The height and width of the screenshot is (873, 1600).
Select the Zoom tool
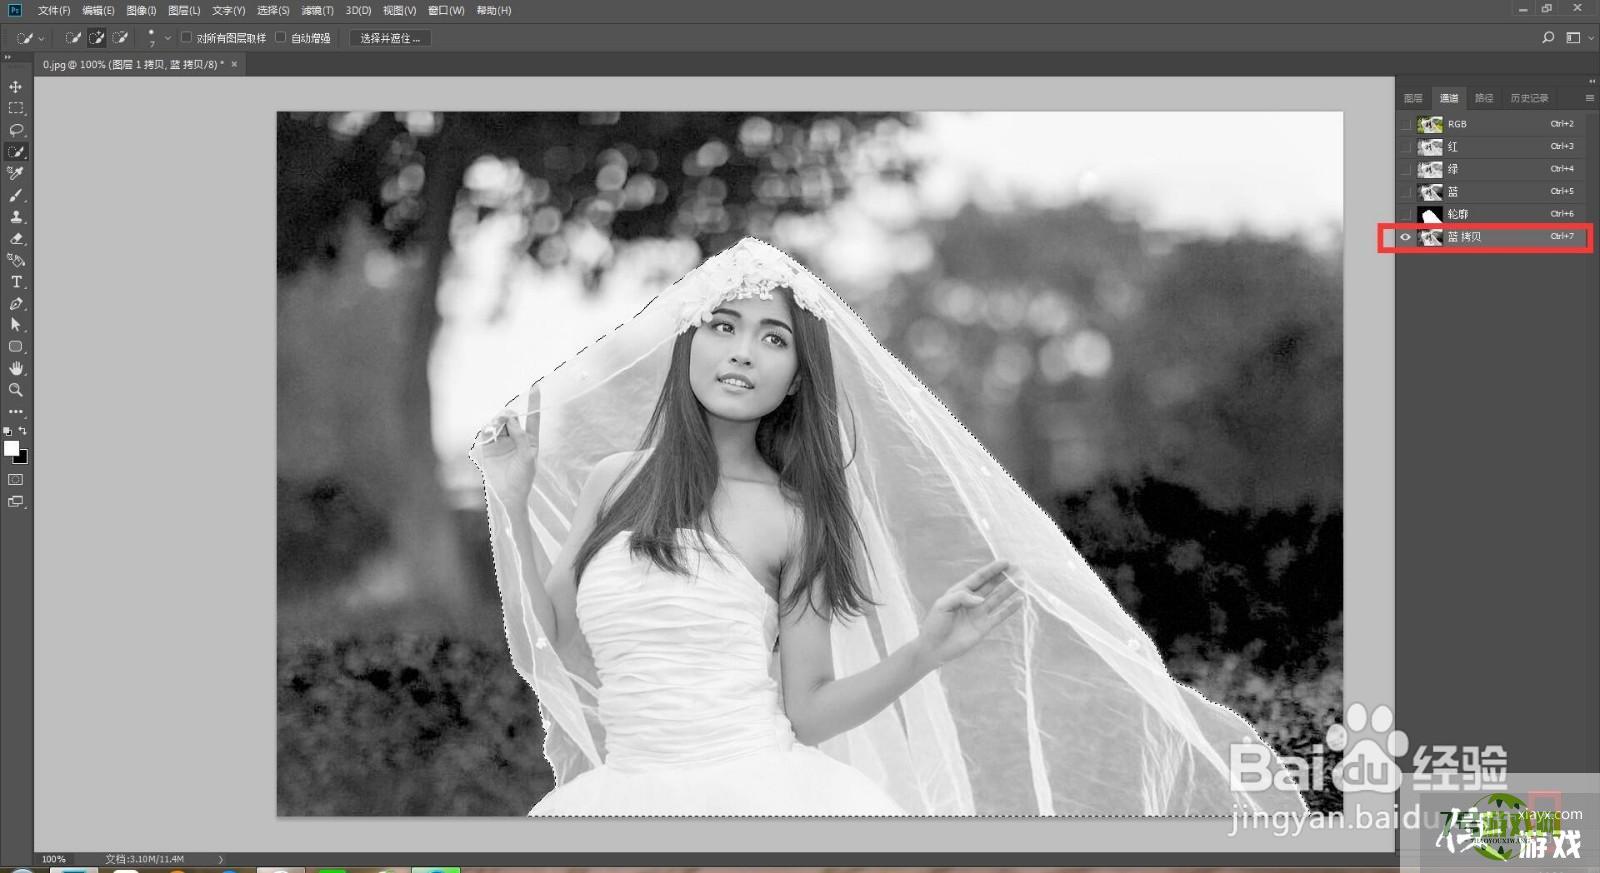[x=15, y=390]
